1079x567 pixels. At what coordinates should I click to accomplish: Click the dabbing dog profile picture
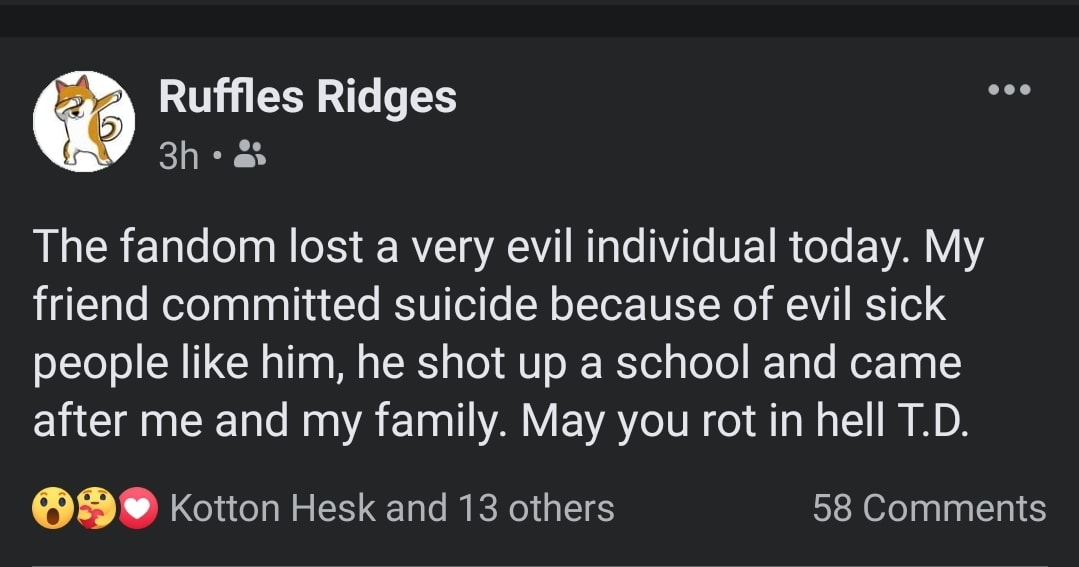coord(84,121)
